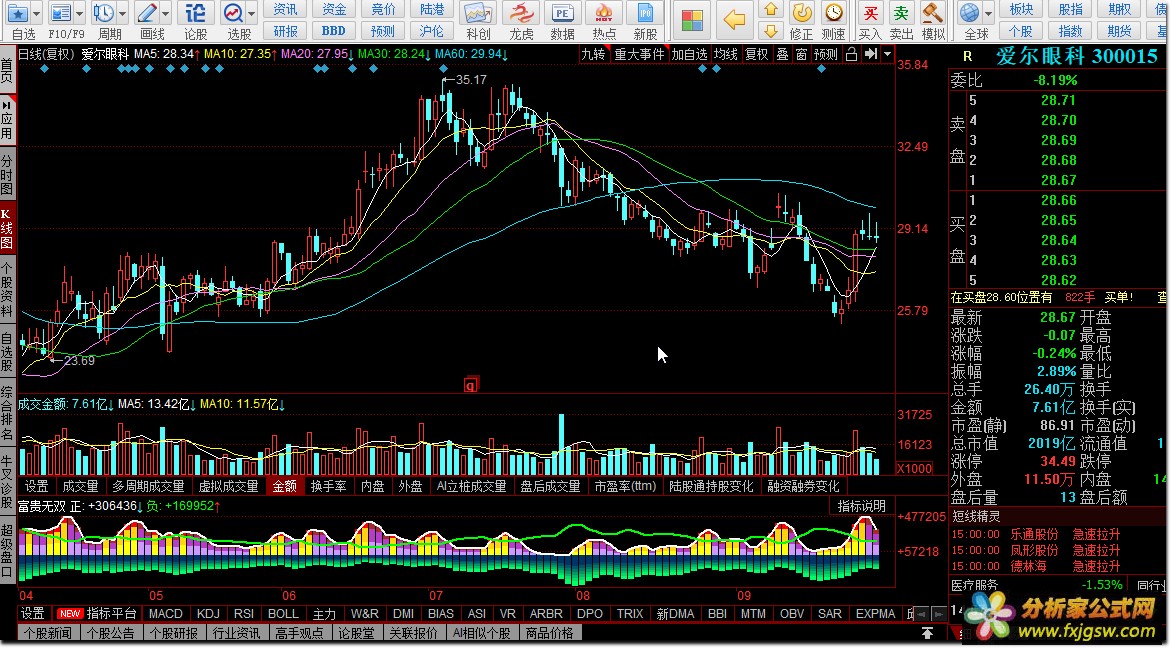Click the 35.17 high price label
The width and height of the screenshot is (1172, 648).
click(471, 80)
